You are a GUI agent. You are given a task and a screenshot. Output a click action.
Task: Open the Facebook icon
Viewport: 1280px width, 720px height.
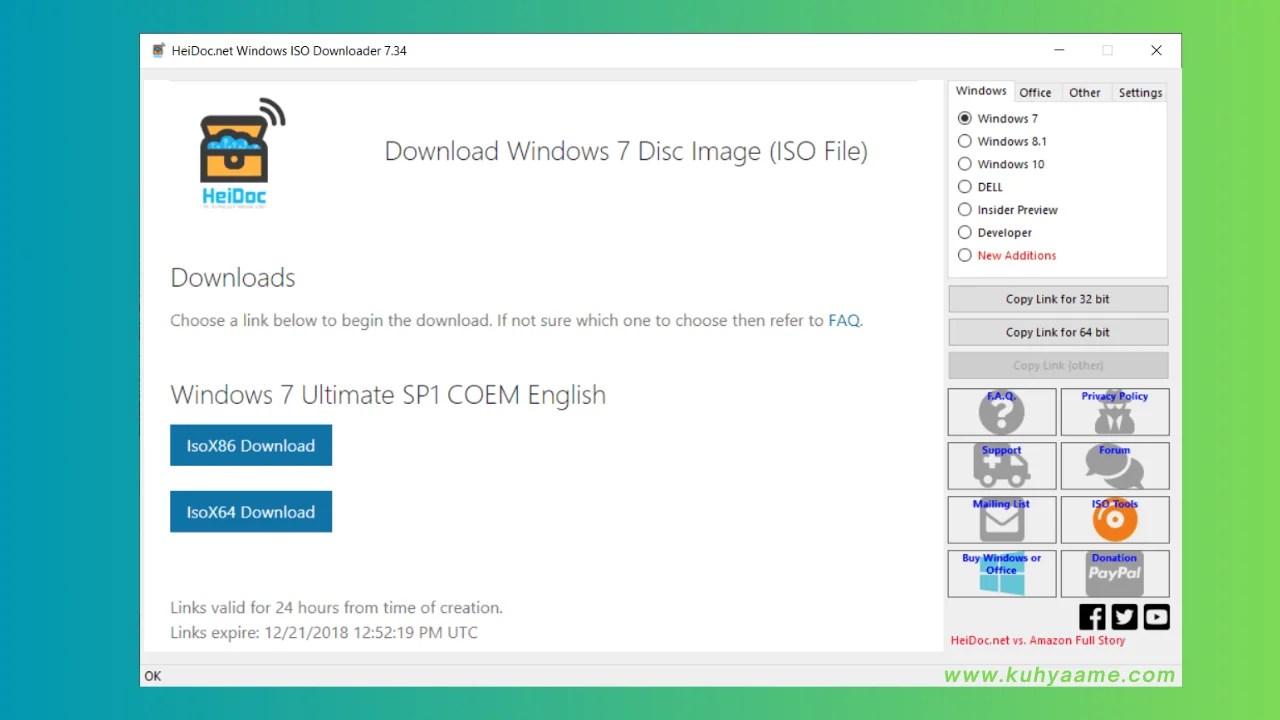click(1093, 617)
